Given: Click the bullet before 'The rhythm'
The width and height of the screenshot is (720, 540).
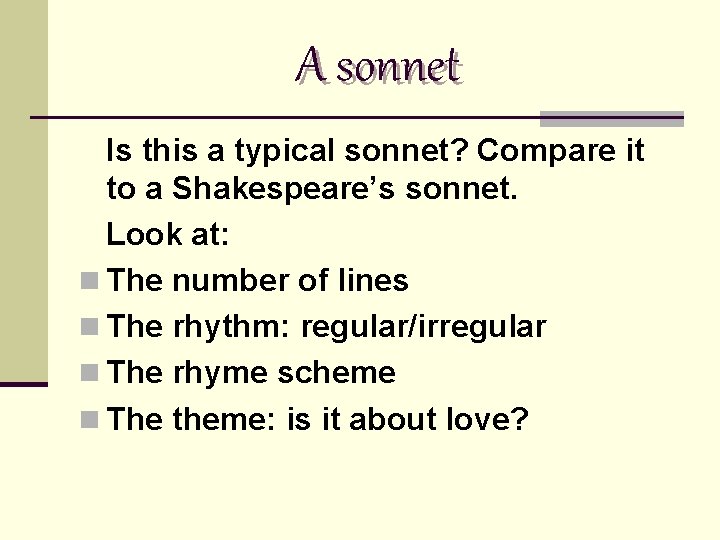Looking at the screenshot, I should (90, 327).
